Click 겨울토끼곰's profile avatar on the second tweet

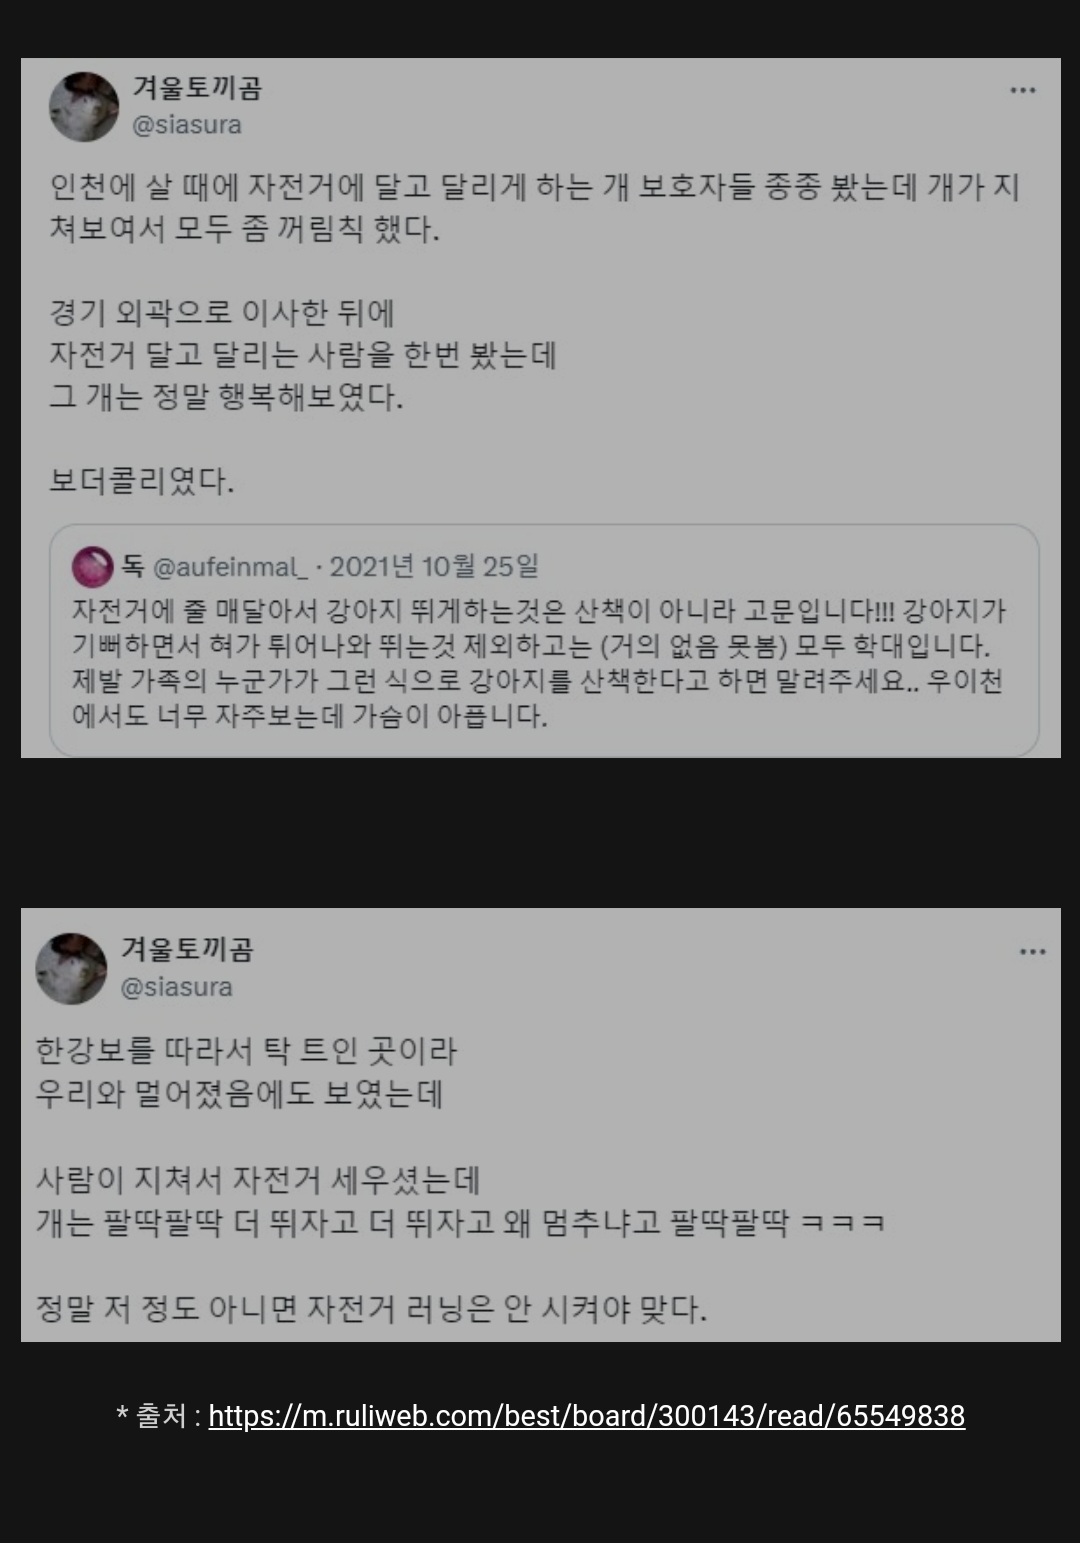pos(72,969)
